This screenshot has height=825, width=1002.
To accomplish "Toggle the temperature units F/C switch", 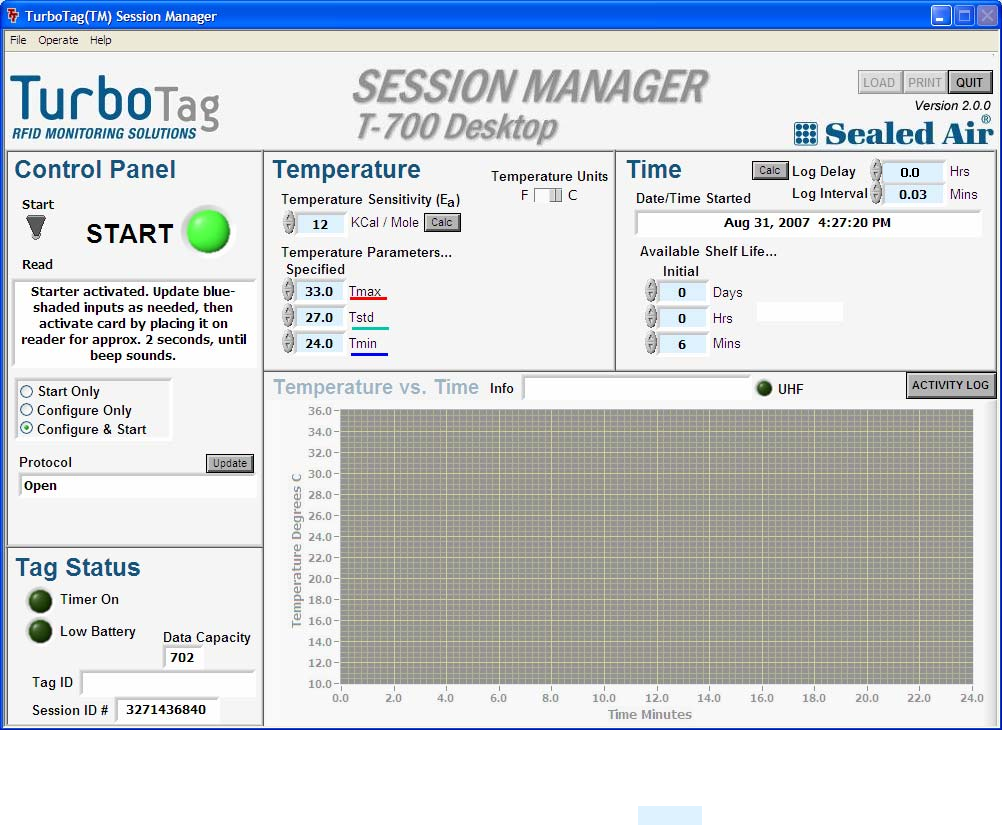I will [548, 195].
